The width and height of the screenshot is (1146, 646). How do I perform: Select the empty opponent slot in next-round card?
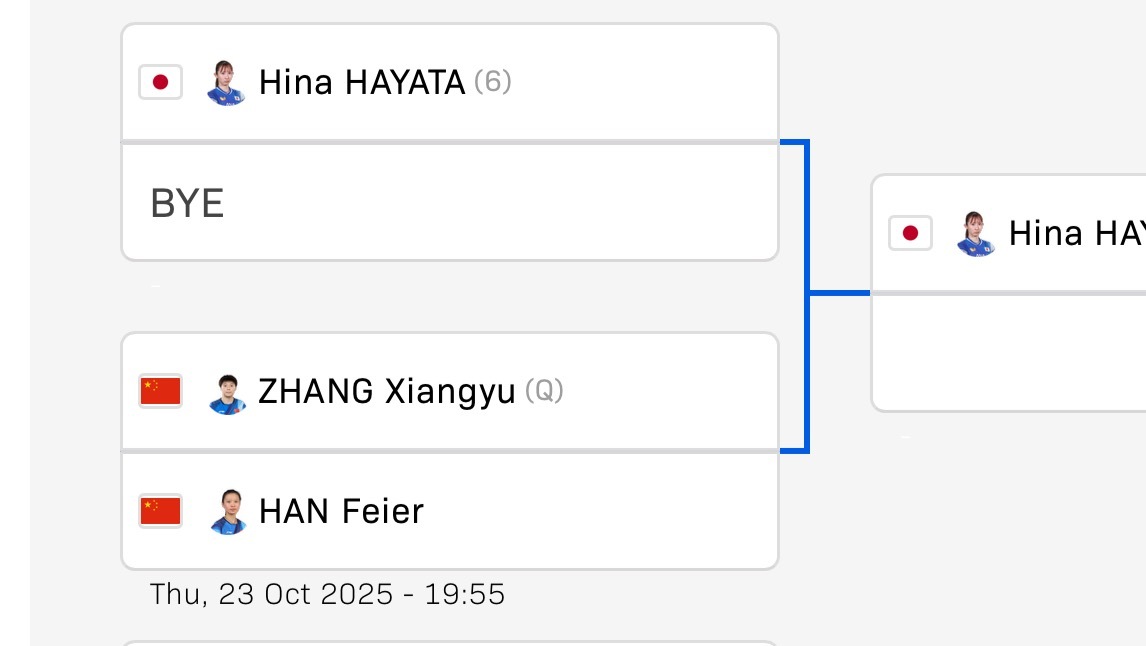tap(1008, 352)
